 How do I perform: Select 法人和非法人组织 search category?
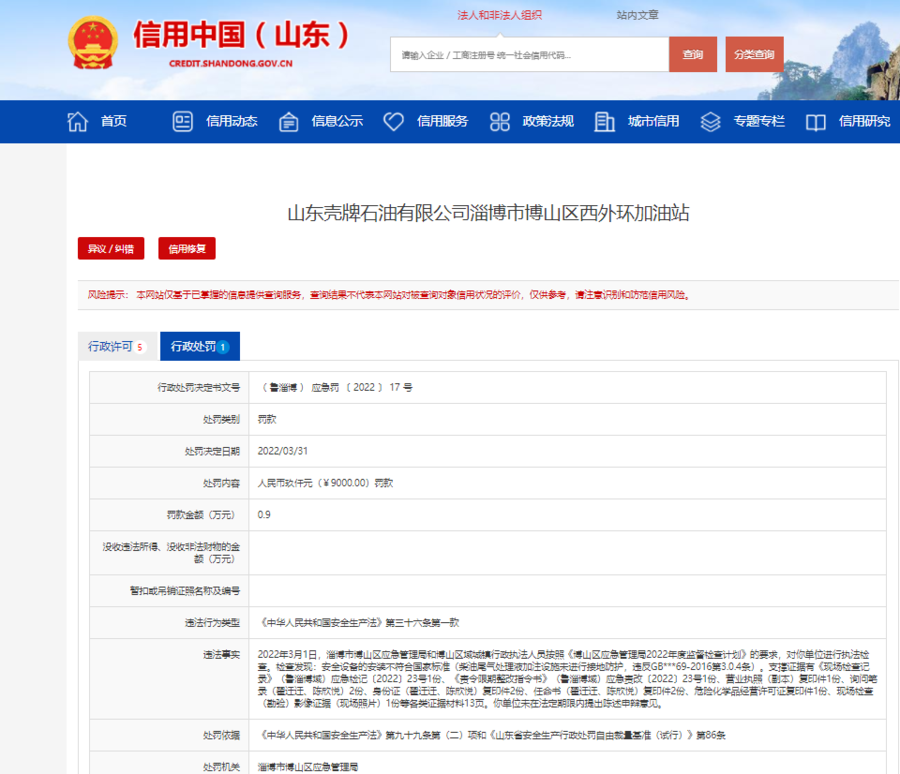coord(499,15)
